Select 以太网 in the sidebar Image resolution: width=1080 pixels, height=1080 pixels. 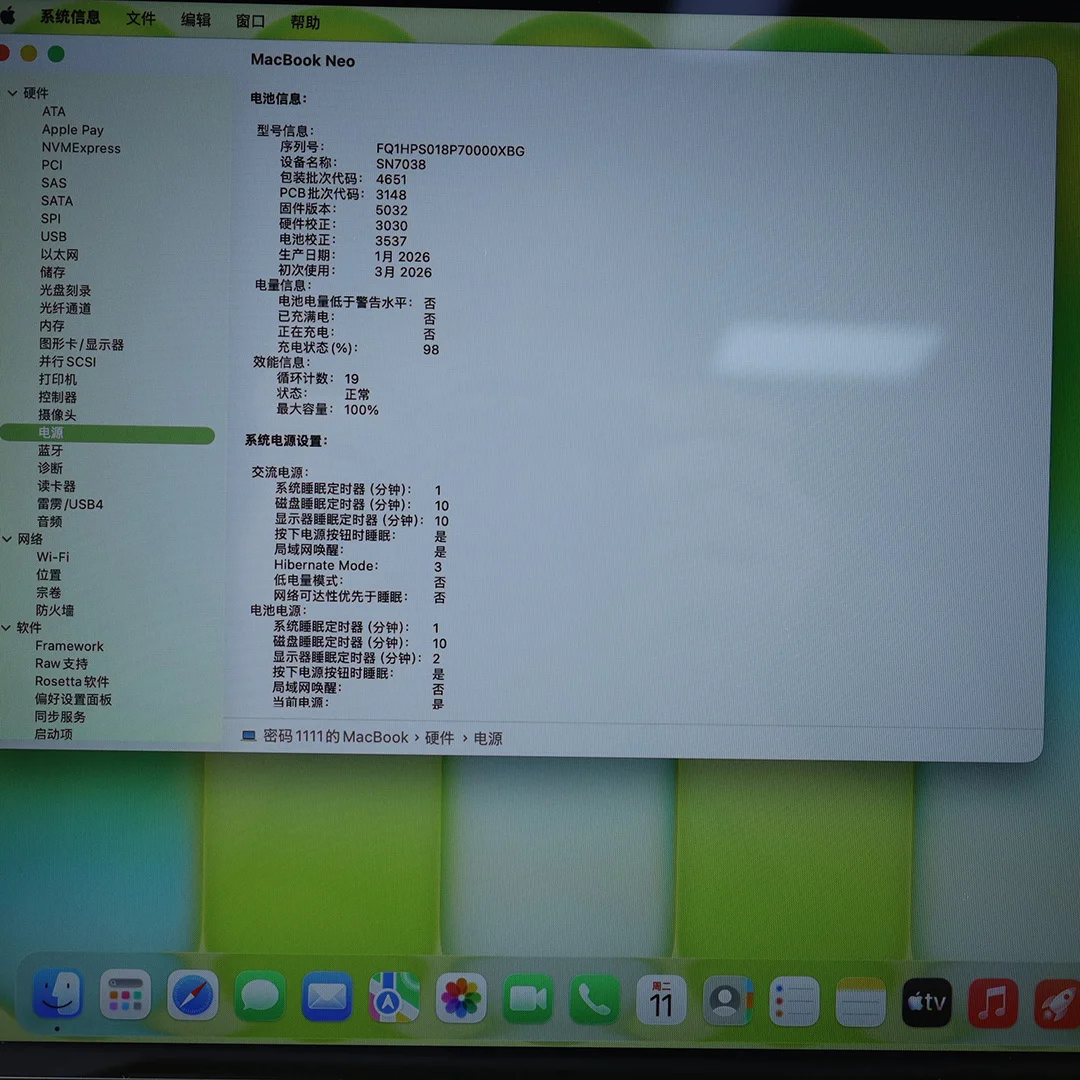tap(59, 254)
